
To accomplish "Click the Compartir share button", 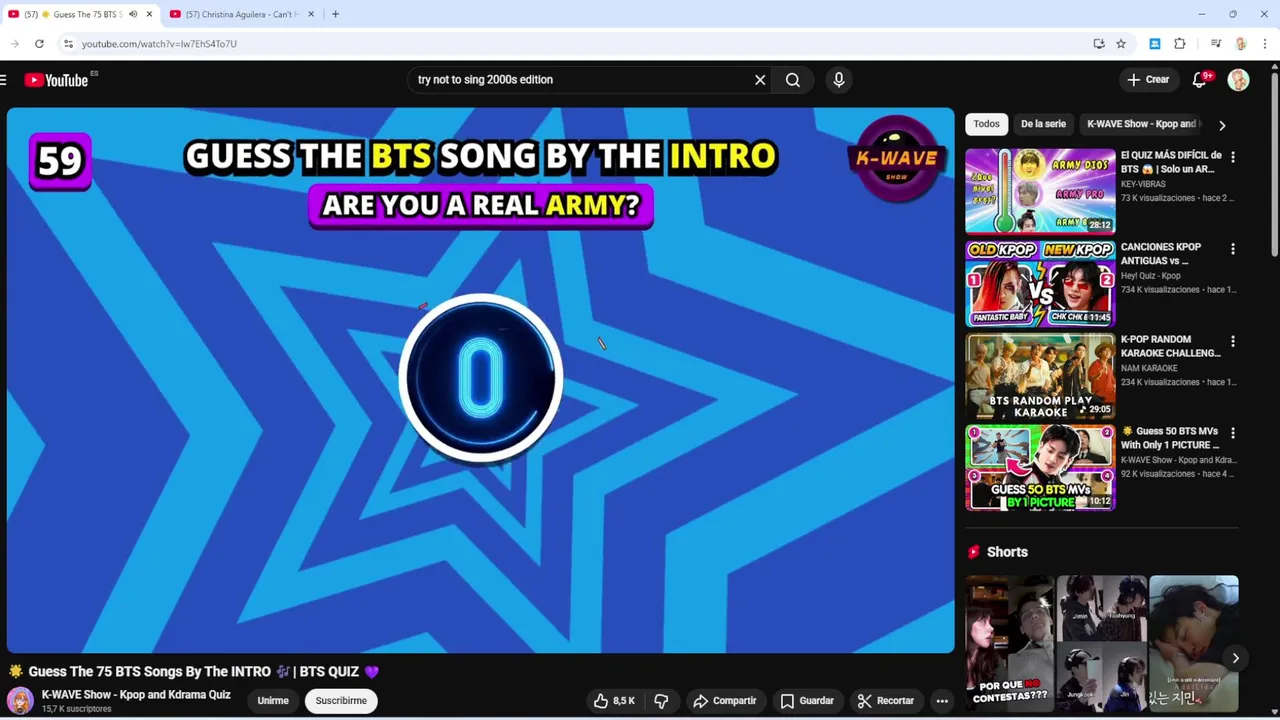I will pos(724,701).
